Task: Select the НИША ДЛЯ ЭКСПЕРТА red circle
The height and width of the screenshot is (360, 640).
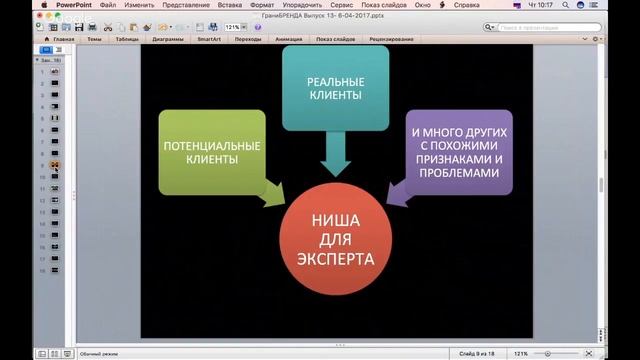Action: point(336,239)
